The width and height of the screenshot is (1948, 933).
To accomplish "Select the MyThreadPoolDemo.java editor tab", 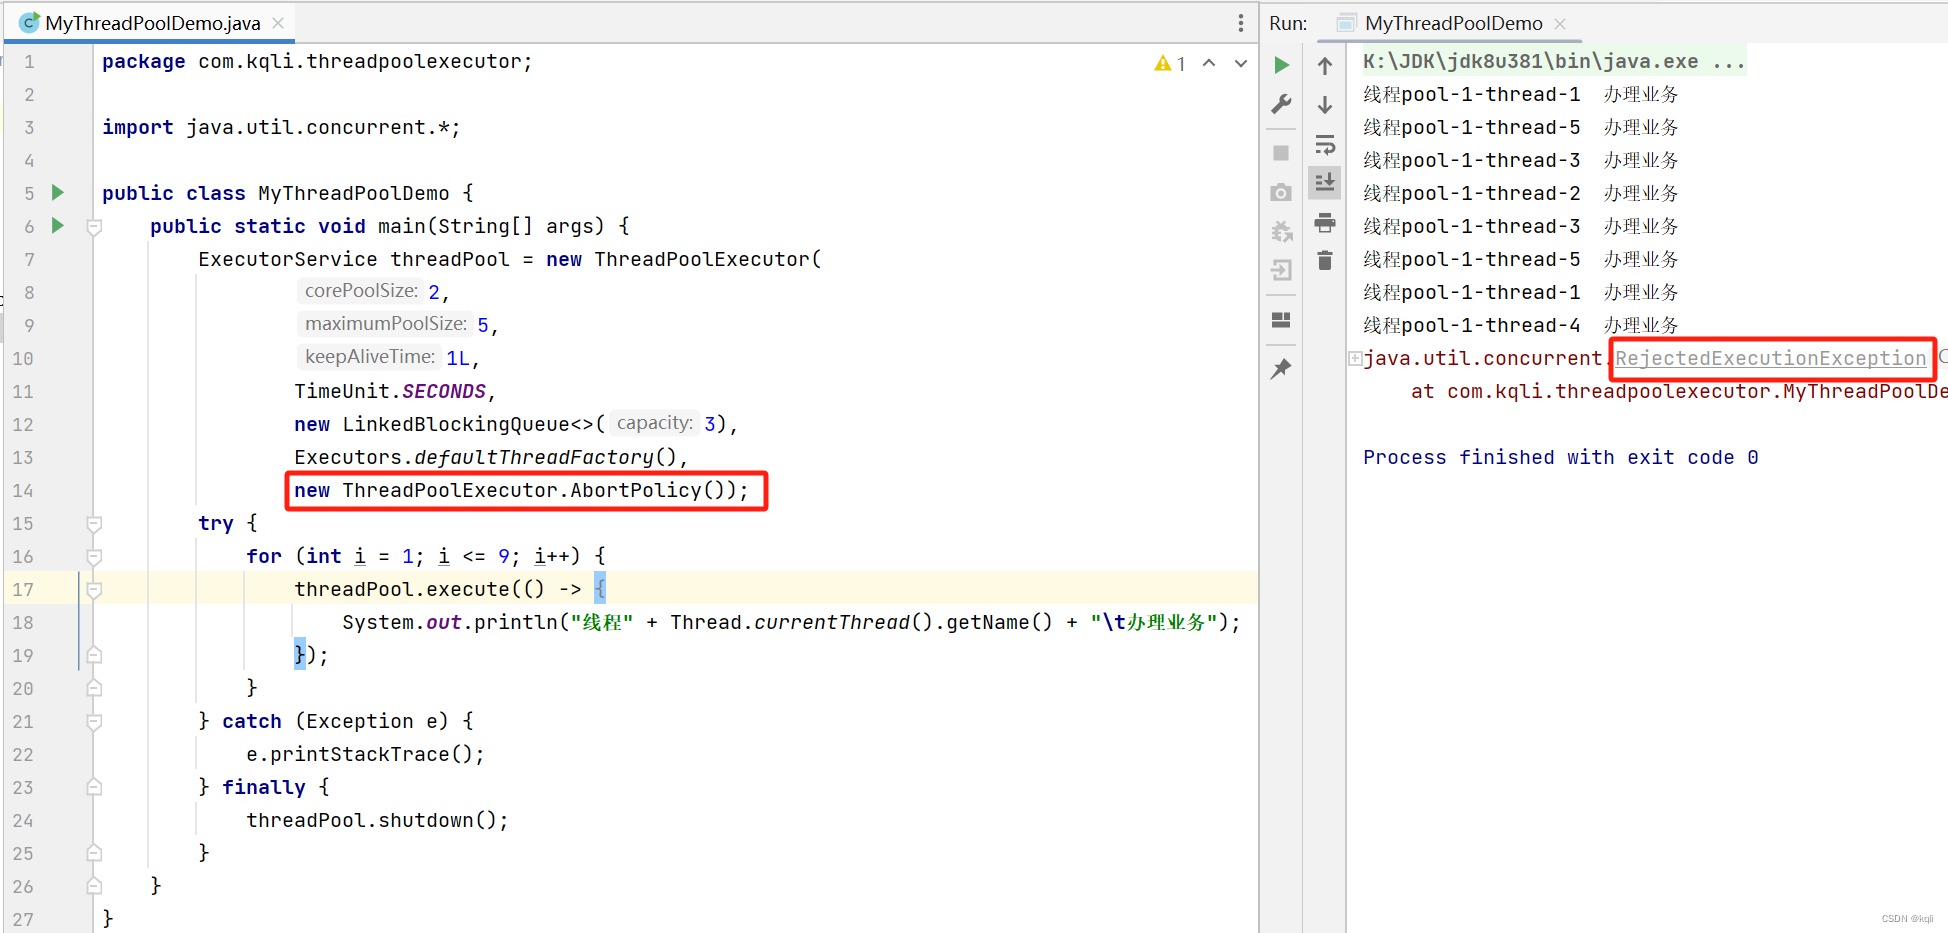I will [x=153, y=23].
